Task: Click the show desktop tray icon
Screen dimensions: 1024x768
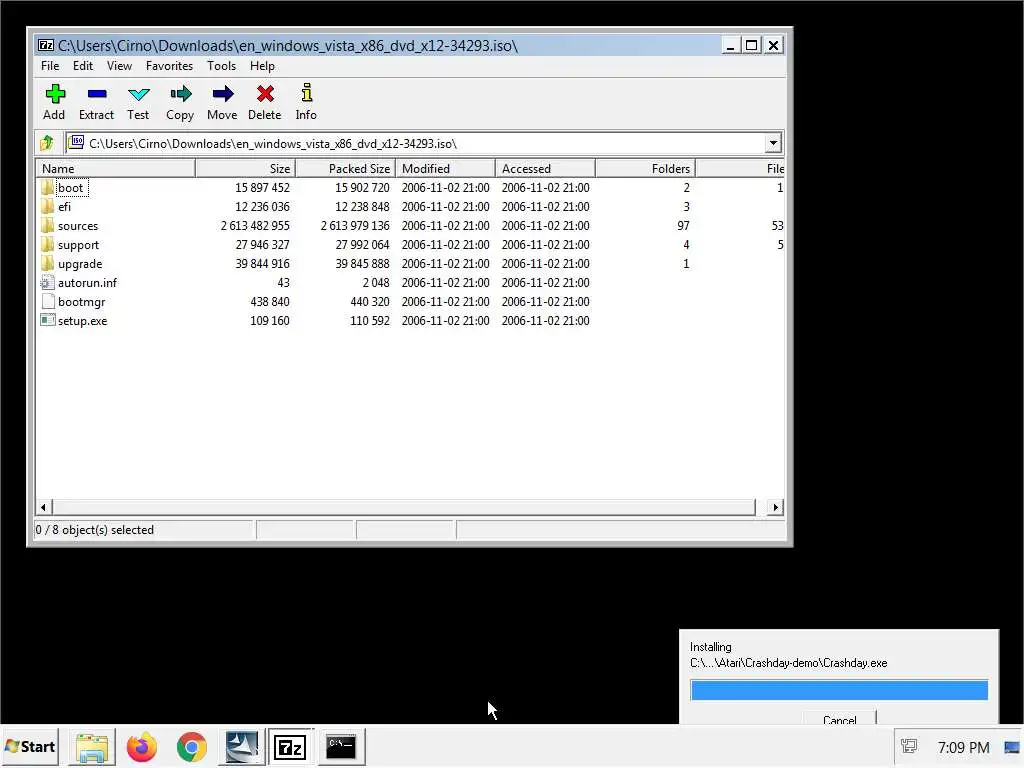Action: coord(1012,746)
